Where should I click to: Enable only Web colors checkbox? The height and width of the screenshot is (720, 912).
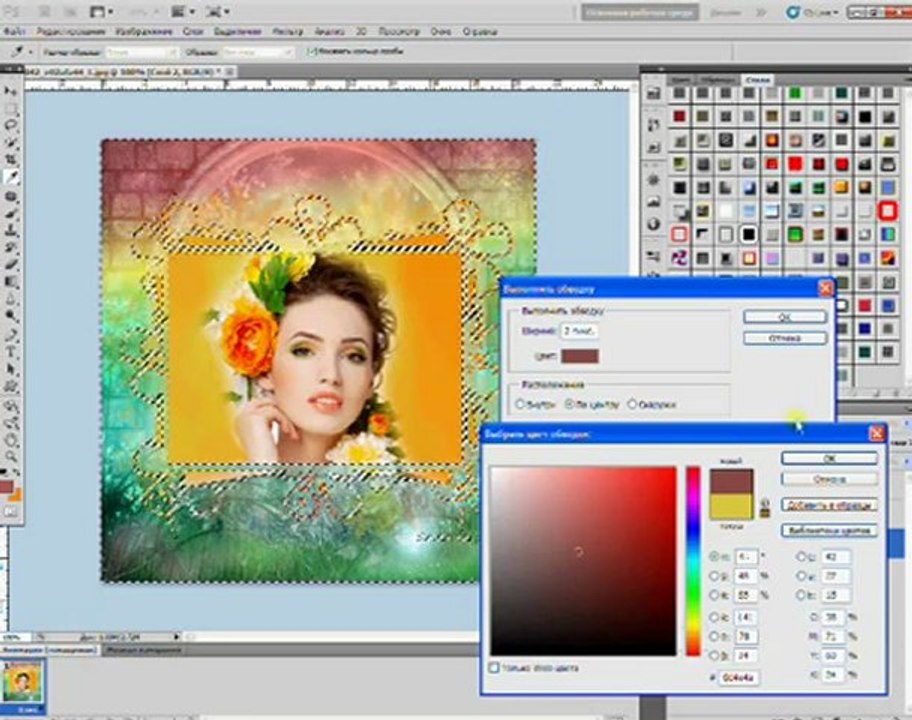click(494, 668)
